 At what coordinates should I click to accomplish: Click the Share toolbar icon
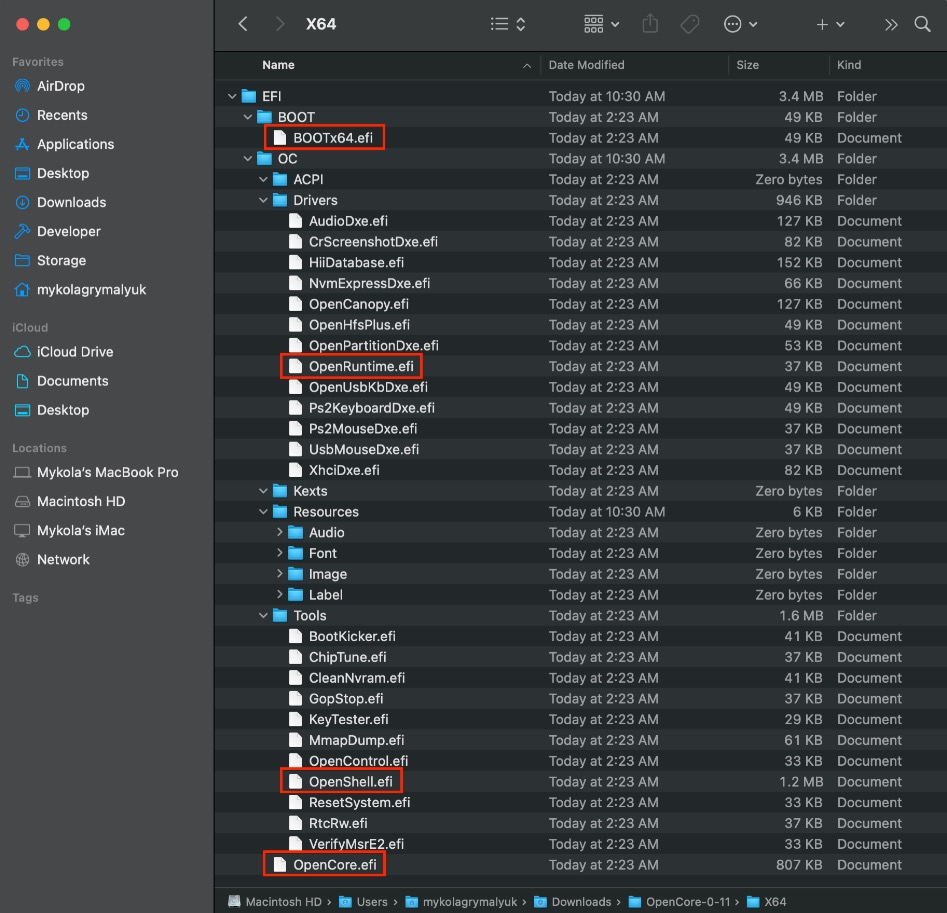click(650, 24)
